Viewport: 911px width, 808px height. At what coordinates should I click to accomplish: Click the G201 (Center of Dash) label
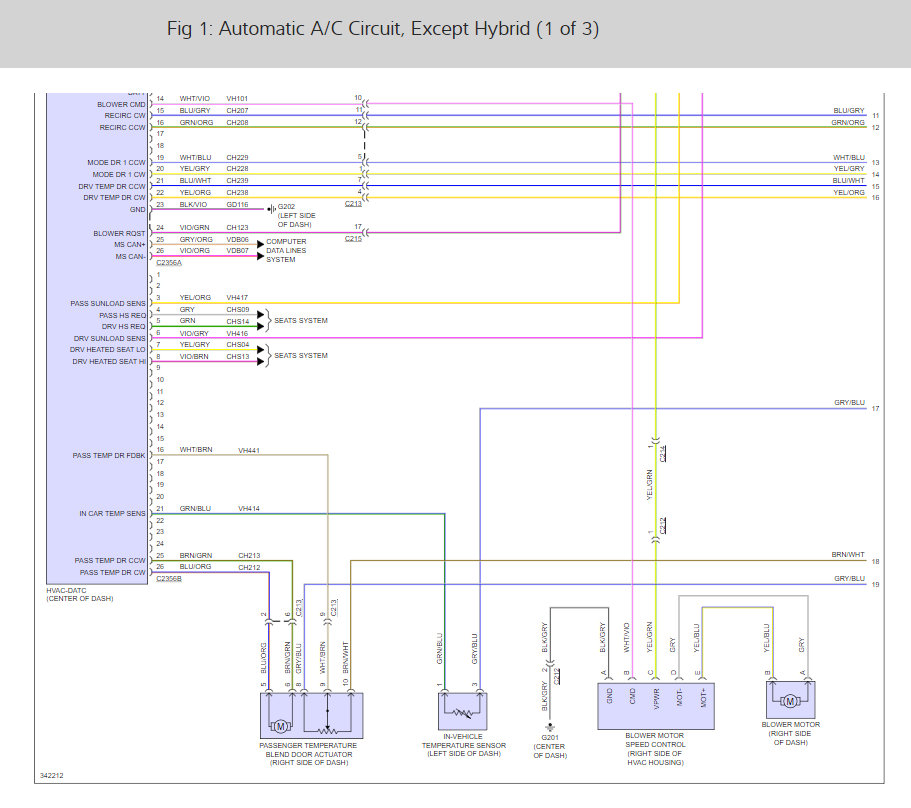pyautogui.click(x=550, y=746)
